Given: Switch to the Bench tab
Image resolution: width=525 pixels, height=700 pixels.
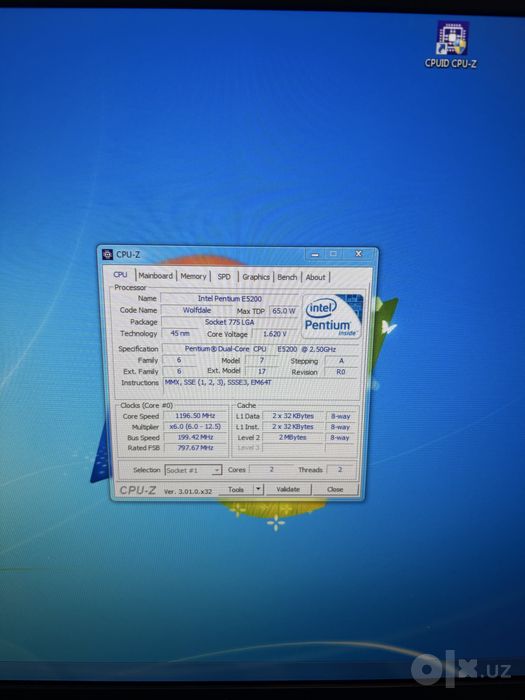Looking at the screenshot, I should click(x=287, y=277).
